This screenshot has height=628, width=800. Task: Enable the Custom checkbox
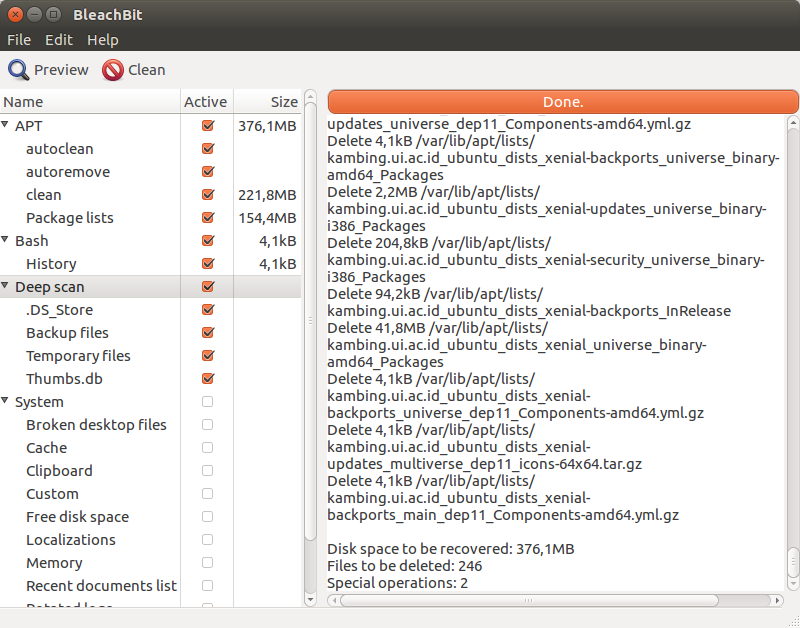click(x=207, y=493)
